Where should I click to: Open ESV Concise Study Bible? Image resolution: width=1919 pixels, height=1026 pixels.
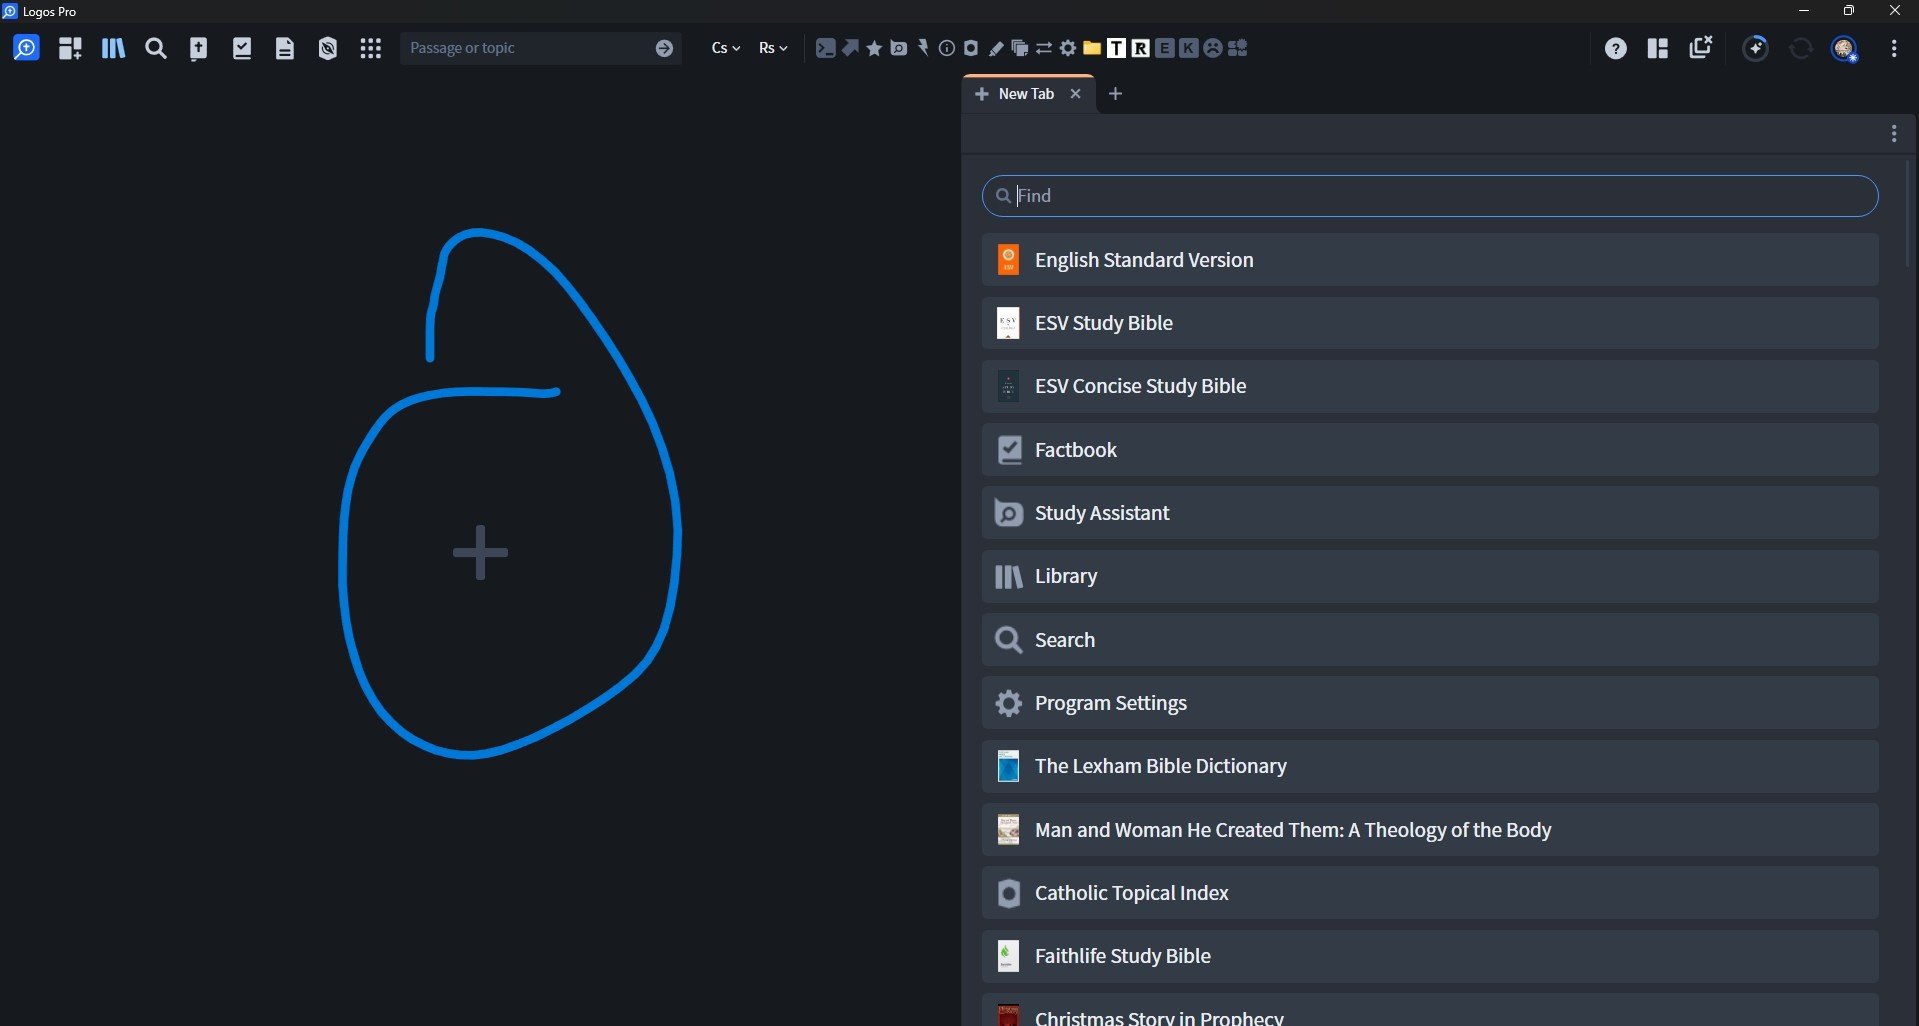click(1430, 386)
